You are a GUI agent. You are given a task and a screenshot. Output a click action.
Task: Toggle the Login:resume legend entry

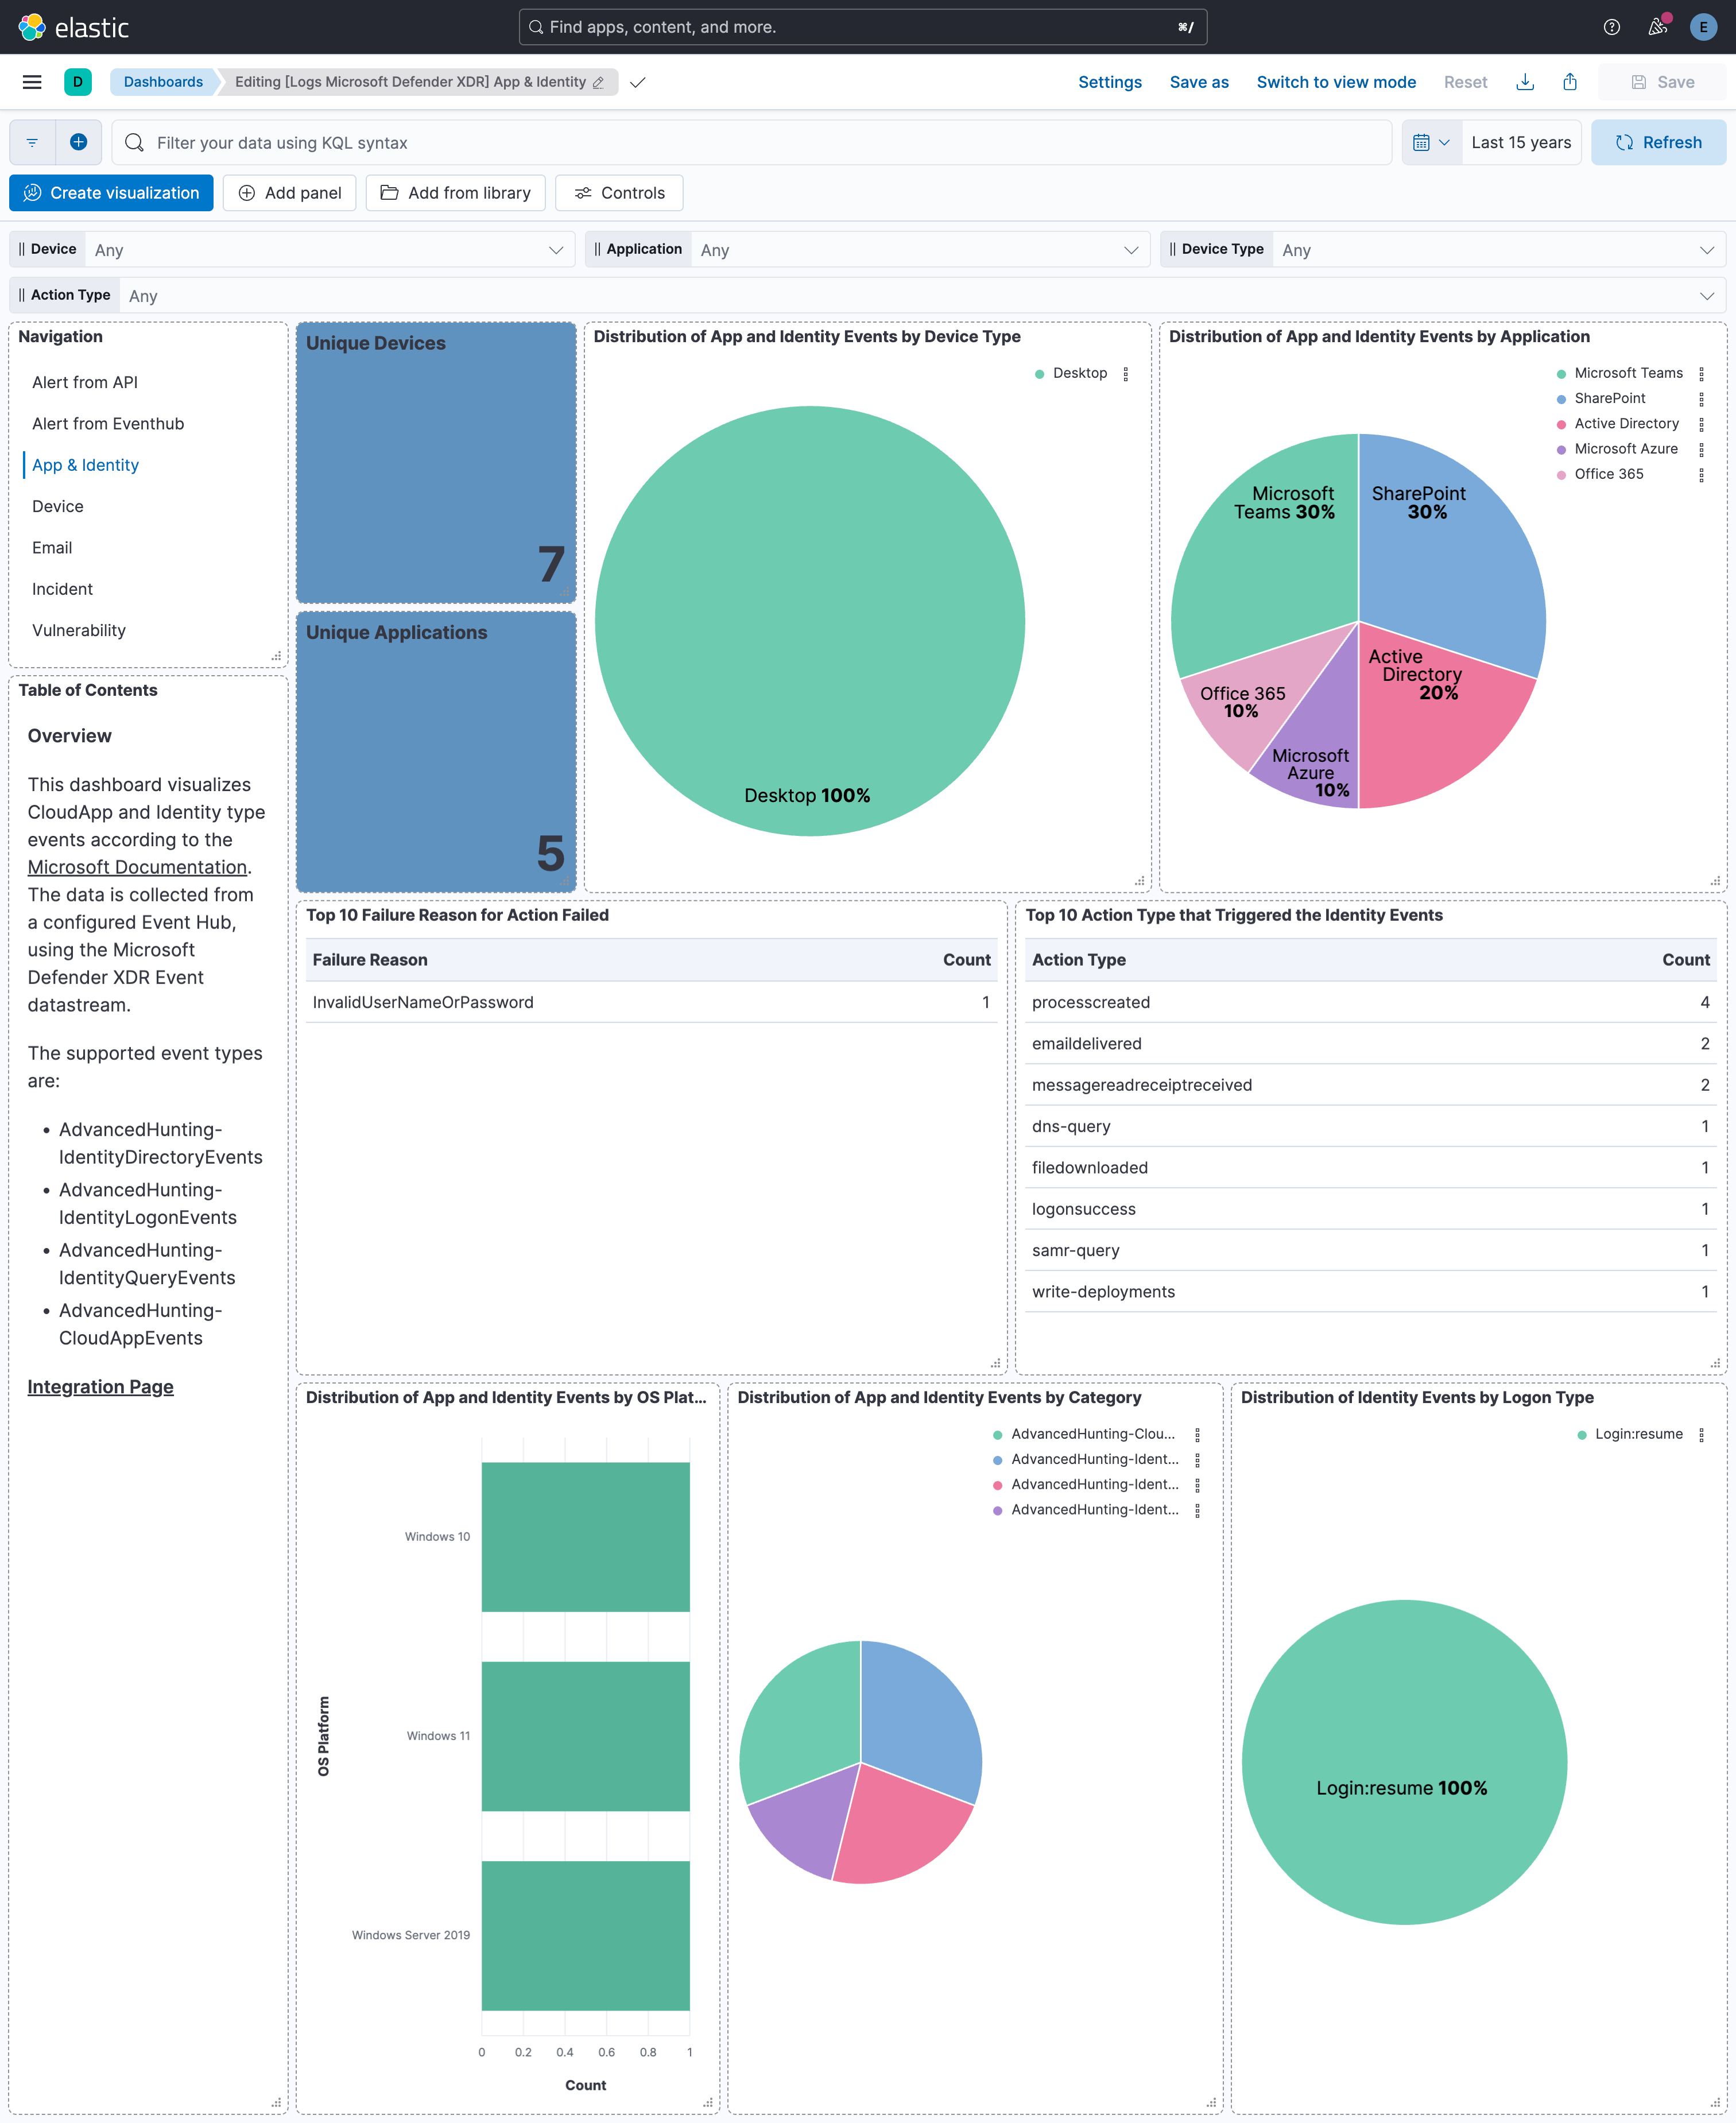click(1638, 1434)
